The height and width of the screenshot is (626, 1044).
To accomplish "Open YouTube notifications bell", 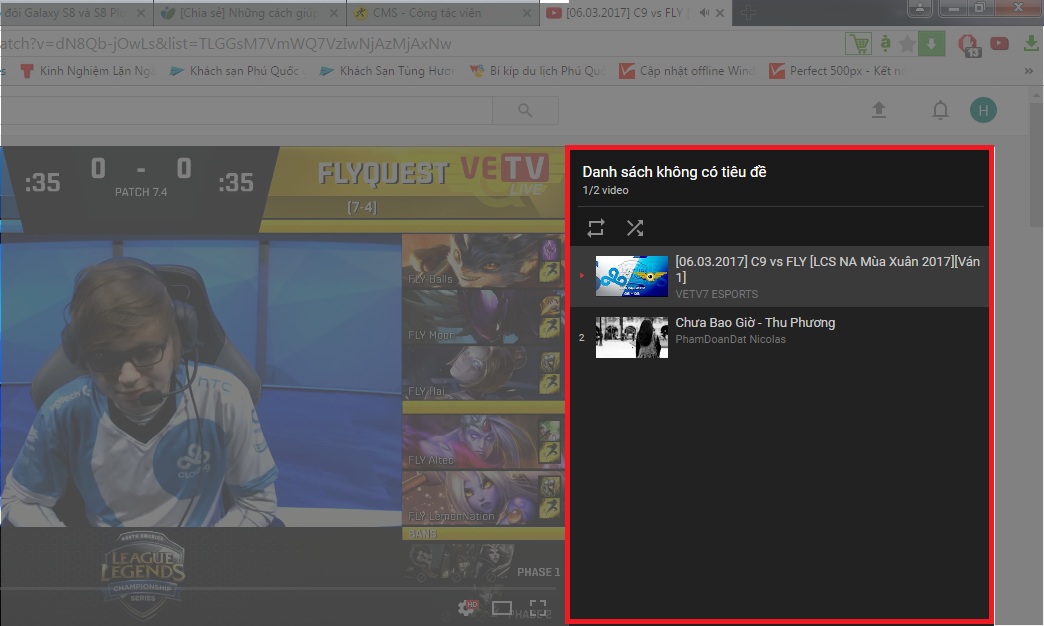I will coord(940,110).
